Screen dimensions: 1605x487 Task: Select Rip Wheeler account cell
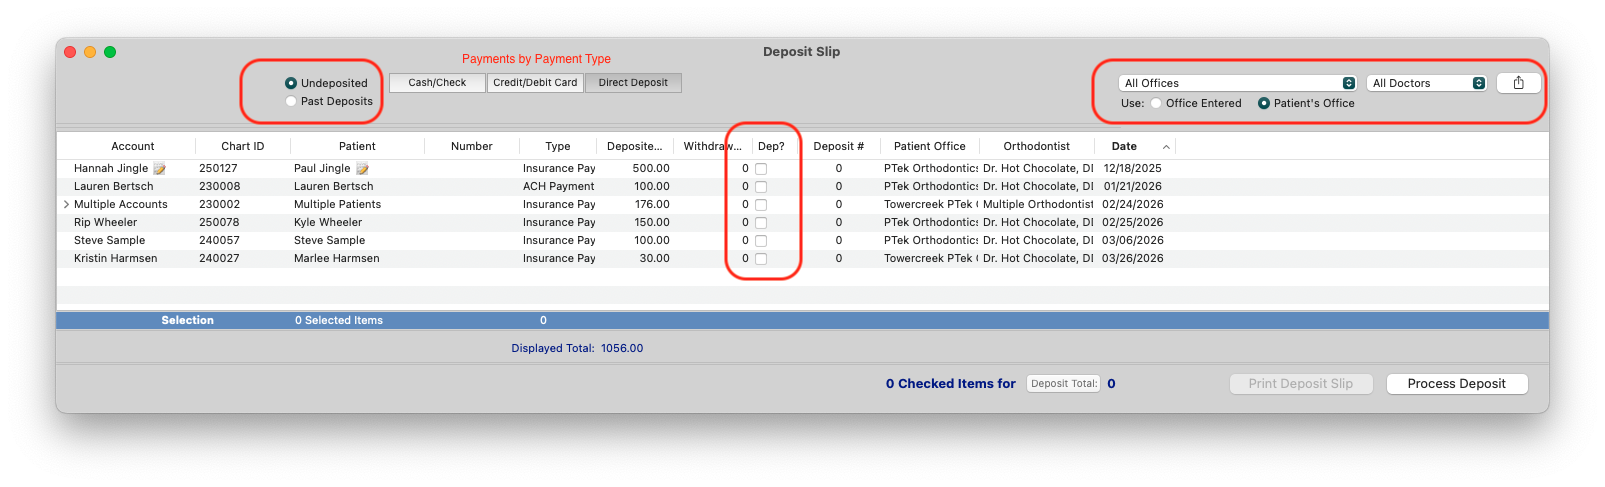pos(106,223)
